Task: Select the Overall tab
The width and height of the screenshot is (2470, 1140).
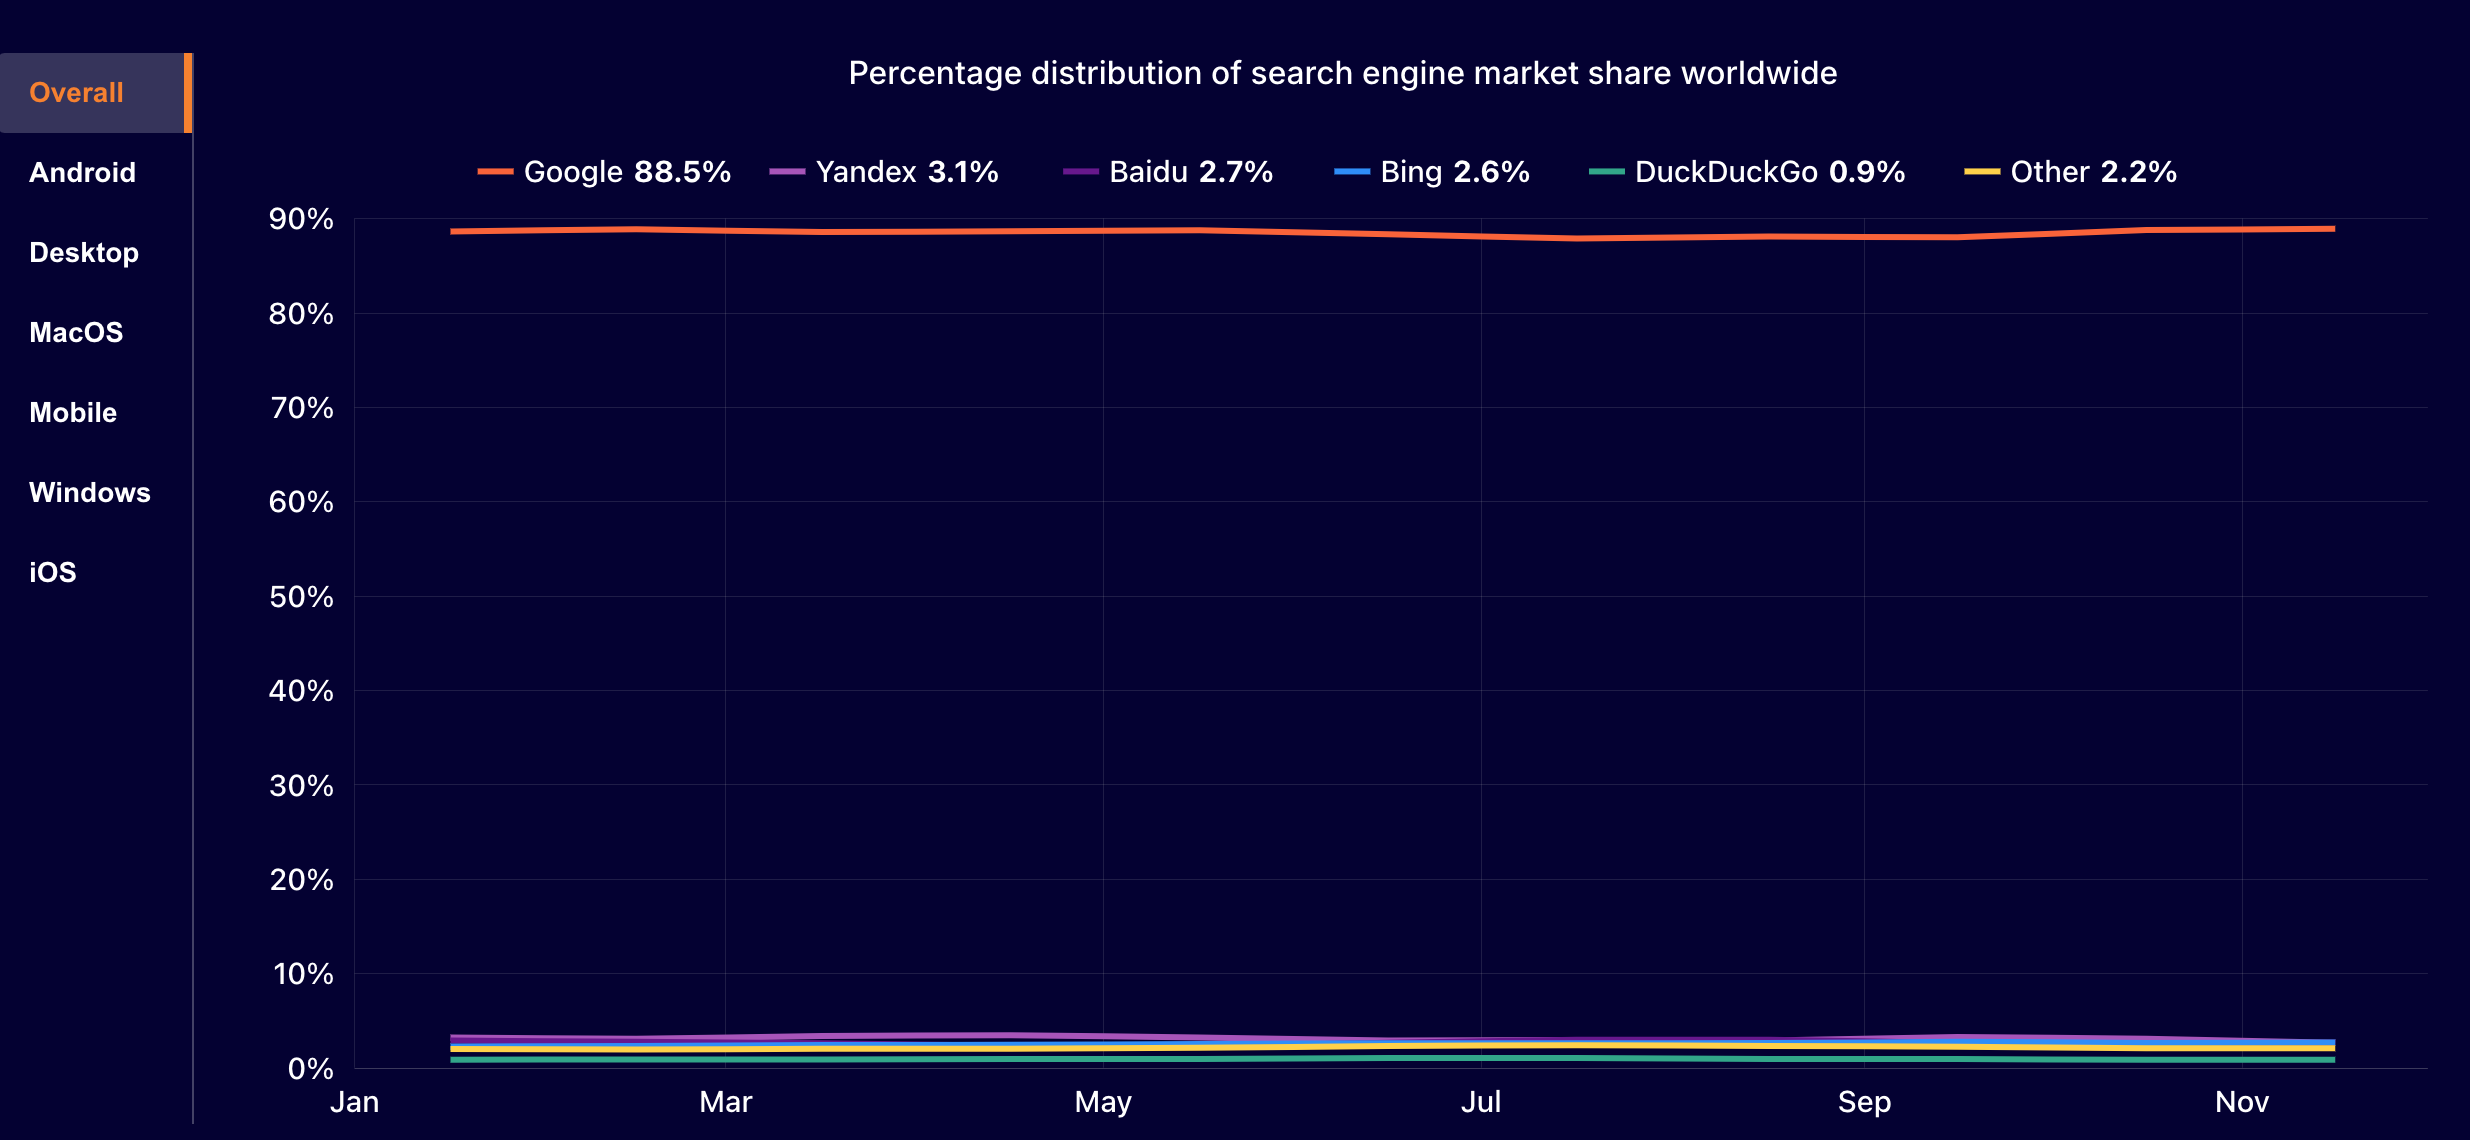Action: 77,93
